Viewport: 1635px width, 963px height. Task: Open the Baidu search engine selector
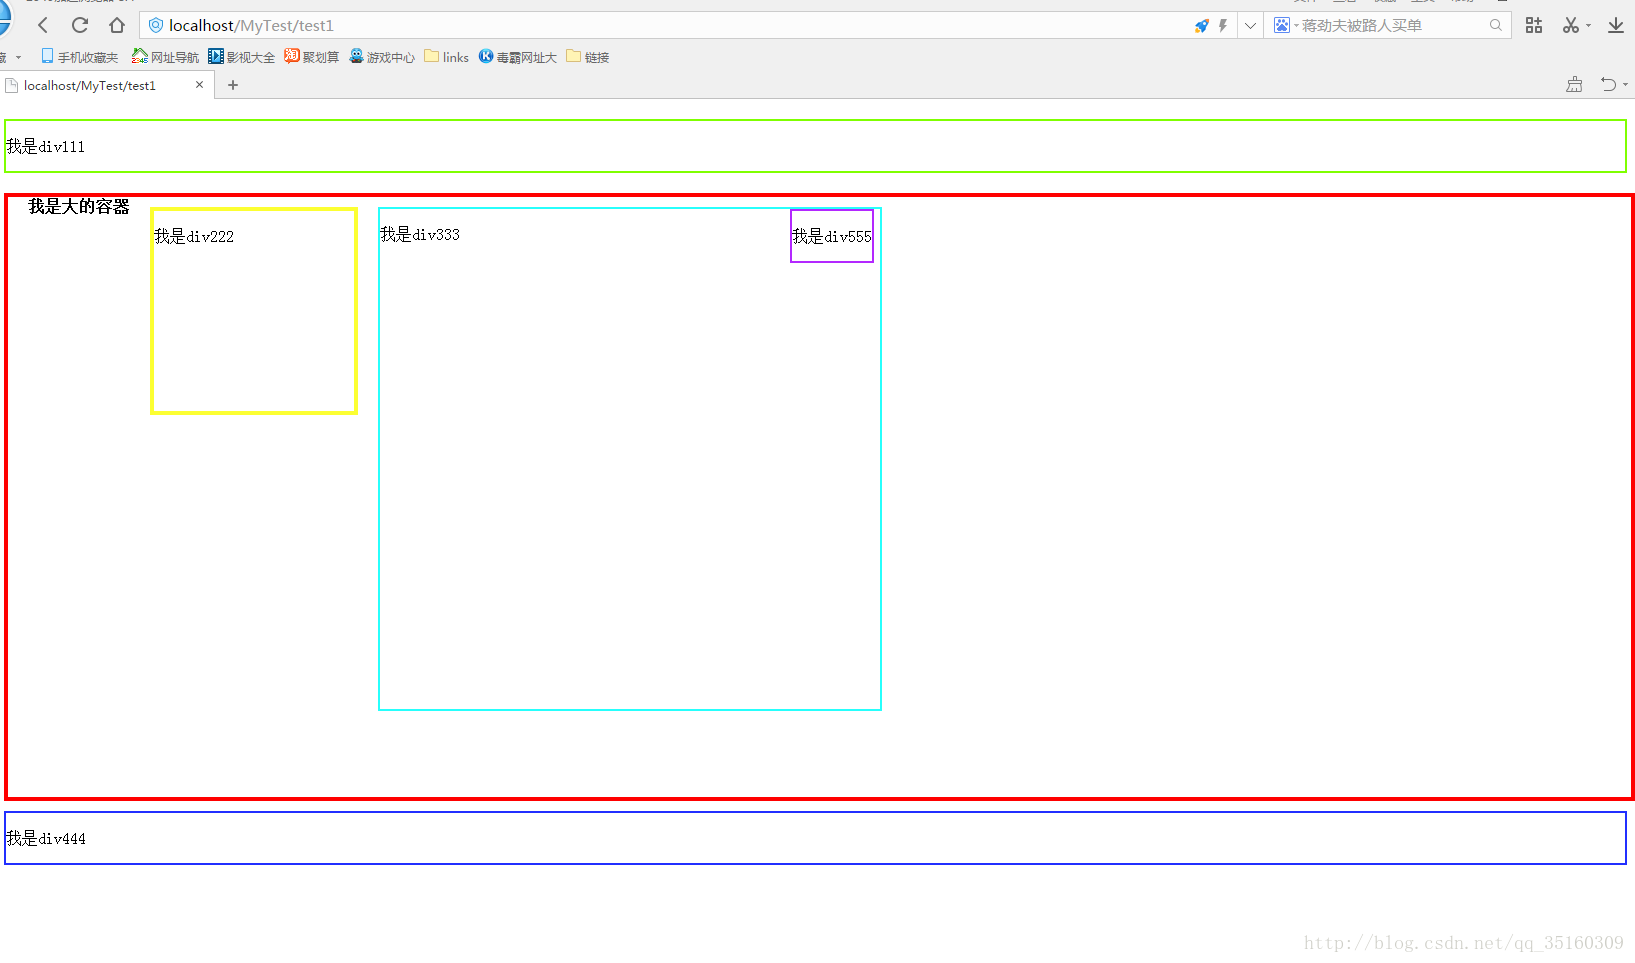(1285, 25)
